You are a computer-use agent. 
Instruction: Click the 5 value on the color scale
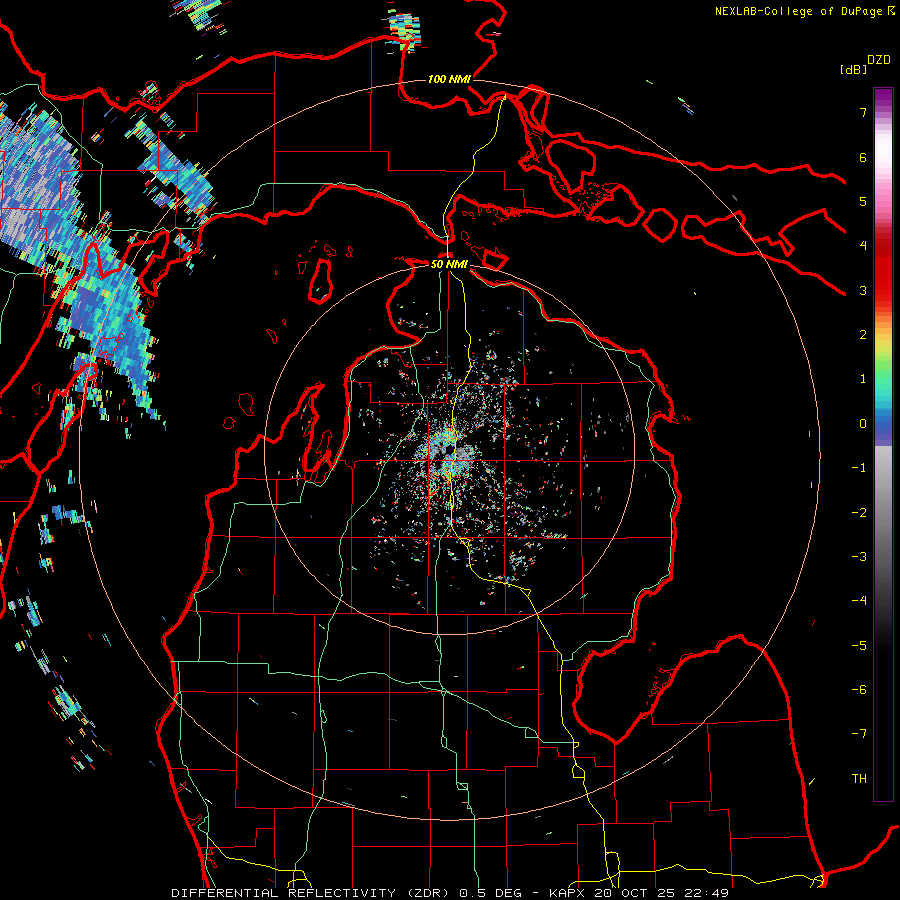pyautogui.click(x=863, y=201)
